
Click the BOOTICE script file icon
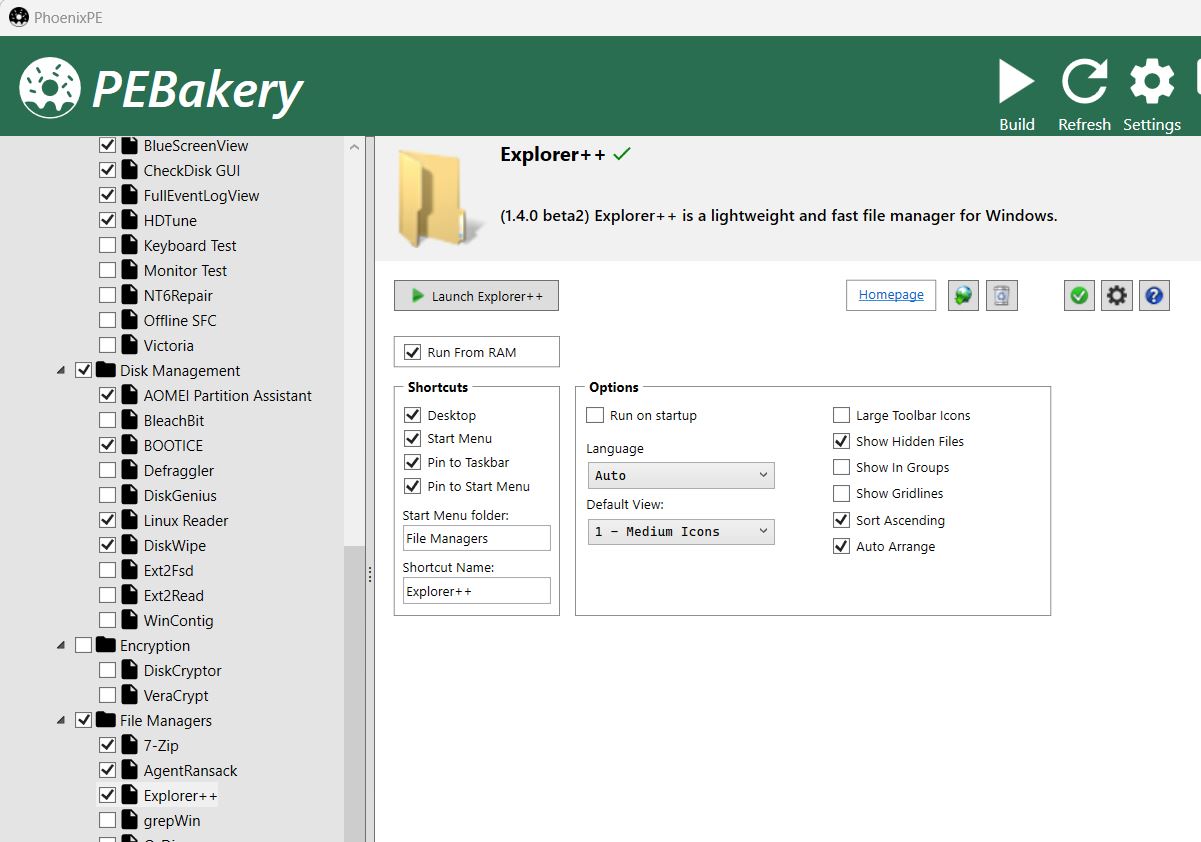pos(129,445)
